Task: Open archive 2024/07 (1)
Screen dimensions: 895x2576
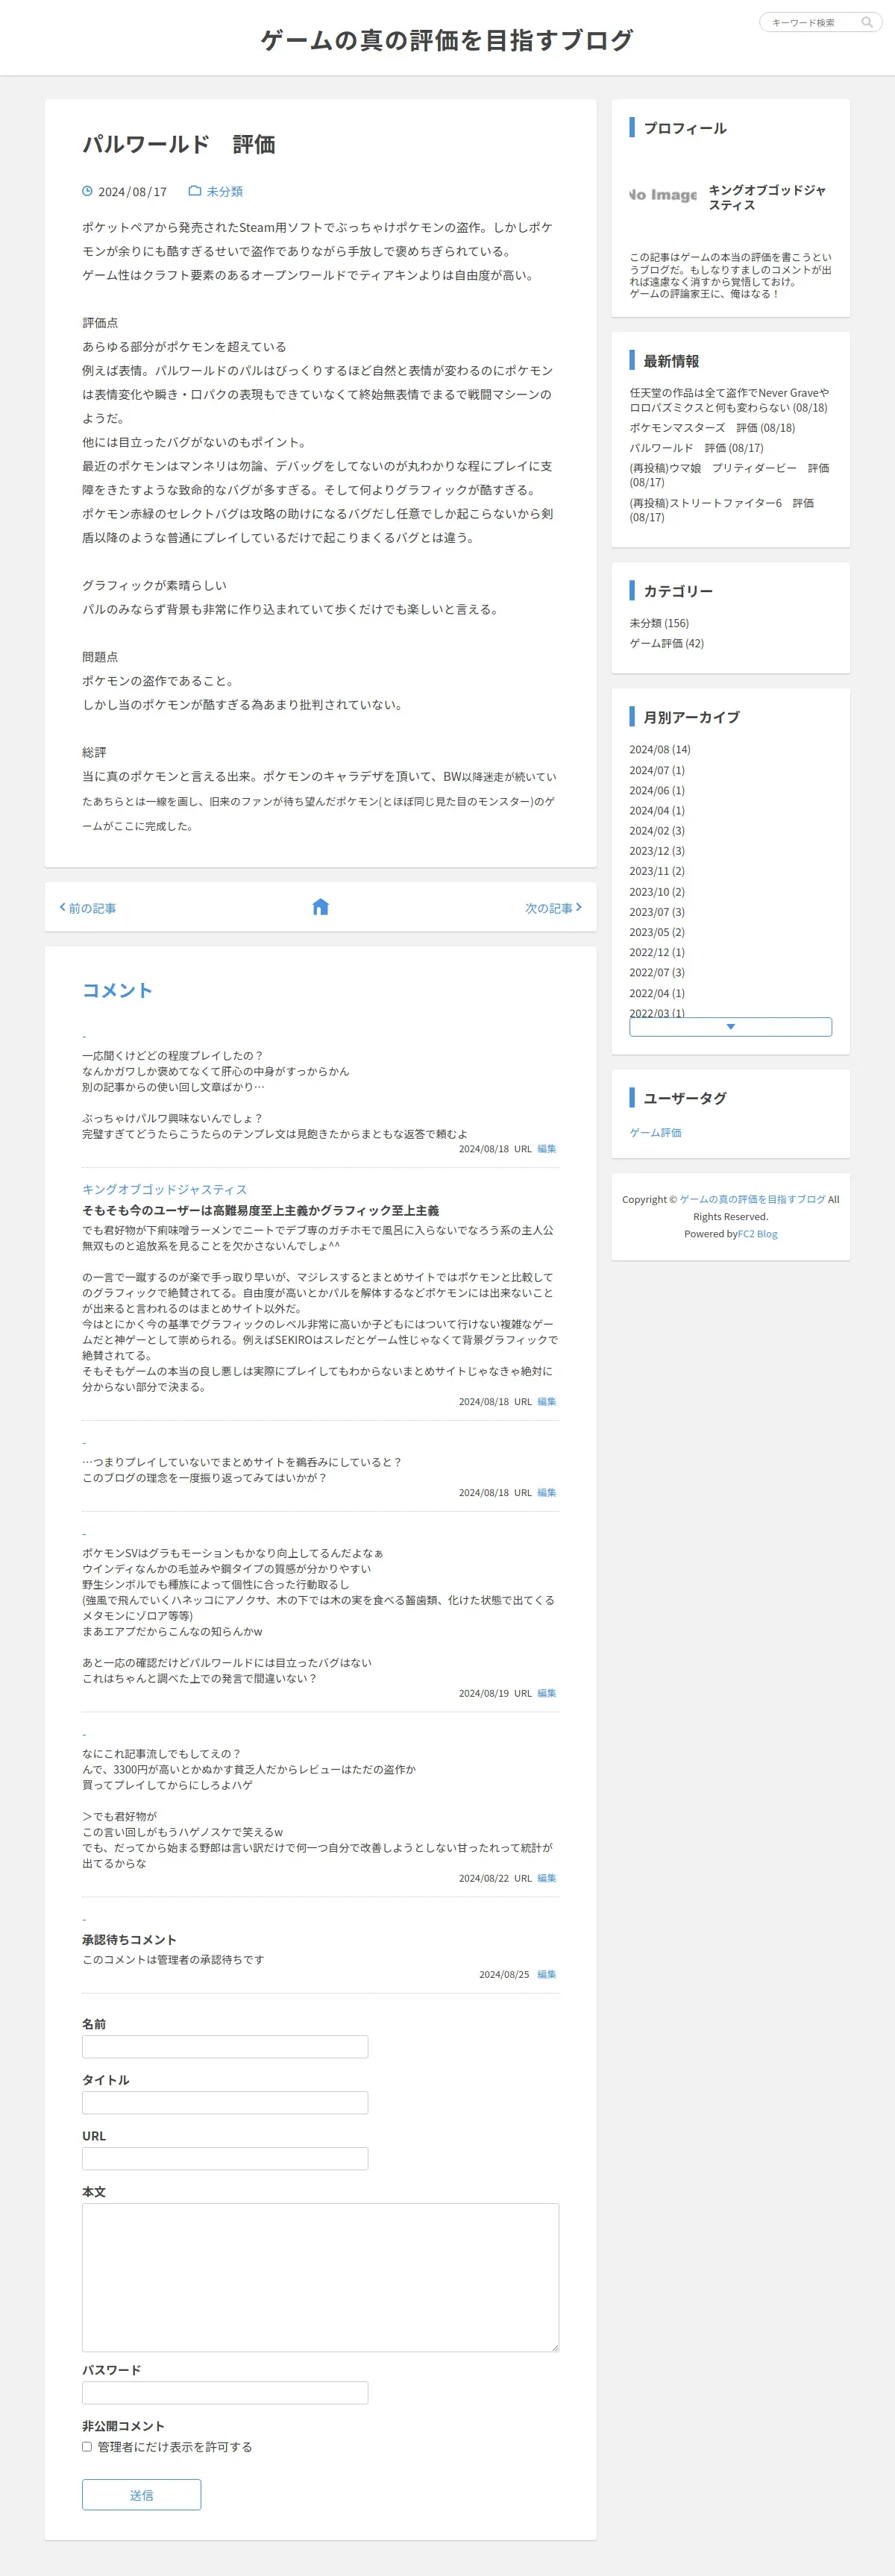Action: pos(657,770)
